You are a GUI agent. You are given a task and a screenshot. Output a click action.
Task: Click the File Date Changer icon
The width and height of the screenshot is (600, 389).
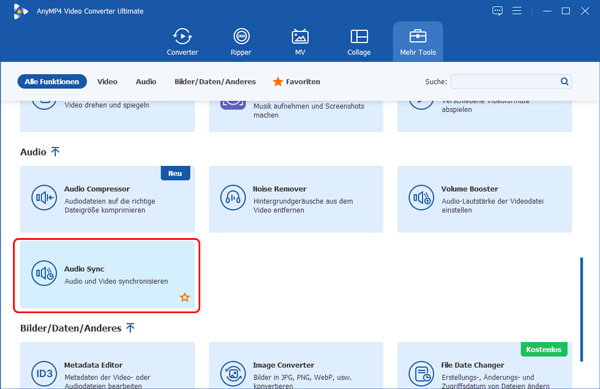(421, 373)
